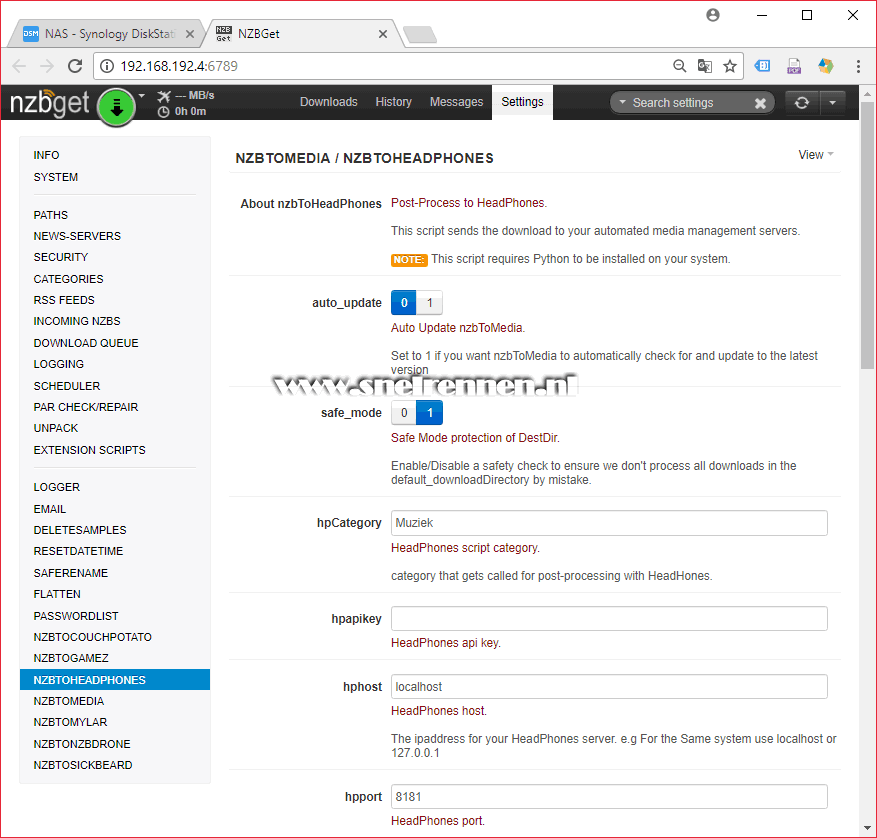877x838 pixels.
Task: Open CATEGORIES section
Action: [68, 279]
